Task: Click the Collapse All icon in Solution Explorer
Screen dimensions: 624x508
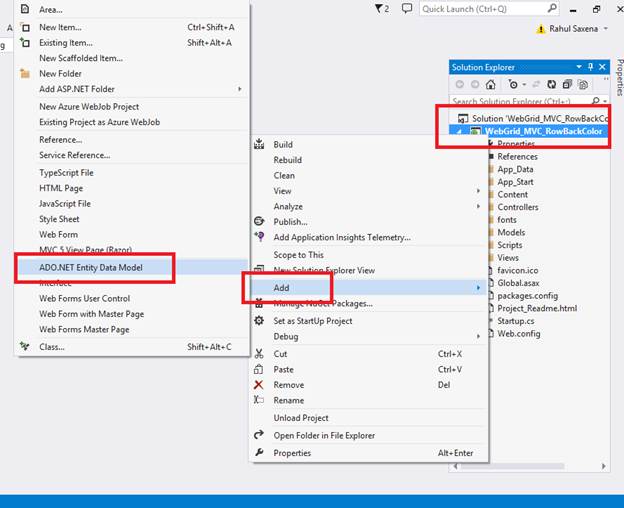Action: pos(567,84)
